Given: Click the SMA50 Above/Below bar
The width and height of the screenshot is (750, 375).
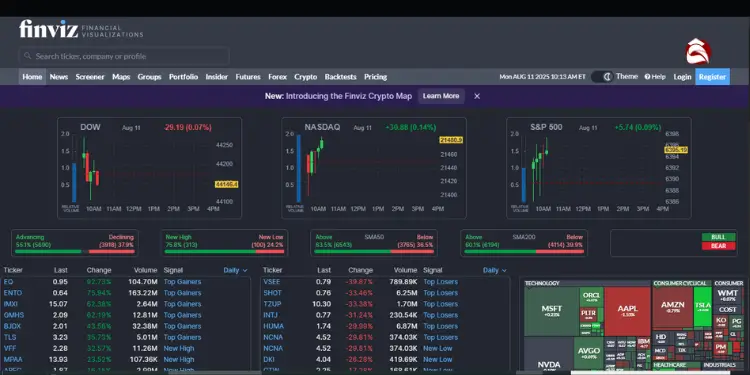Looking at the screenshot, I should [374, 252].
